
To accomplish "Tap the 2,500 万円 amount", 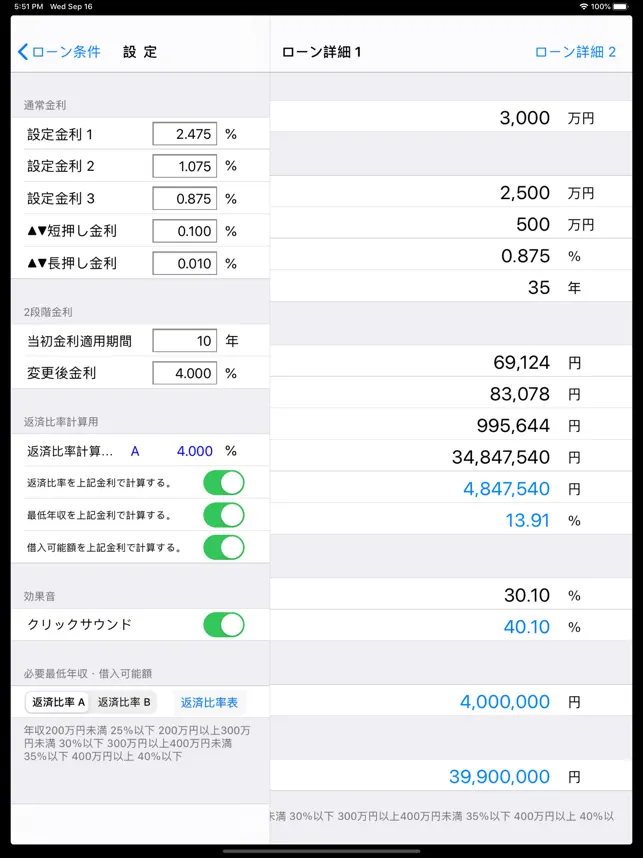I will click(x=524, y=193).
